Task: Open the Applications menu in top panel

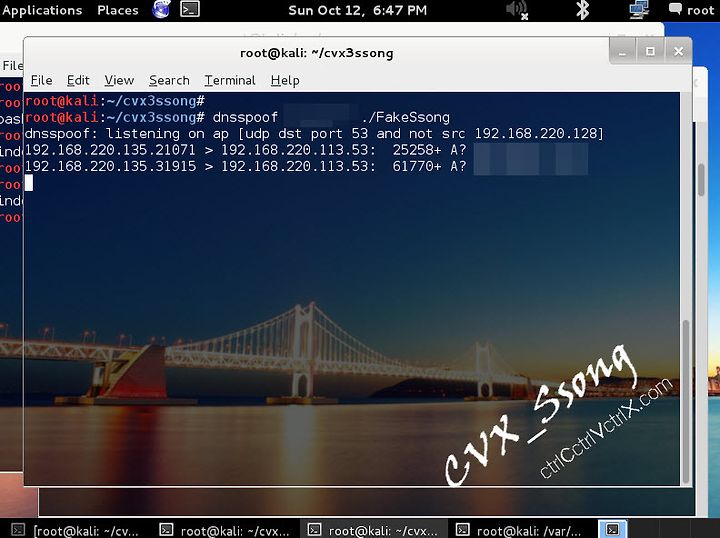Action: coord(42,10)
